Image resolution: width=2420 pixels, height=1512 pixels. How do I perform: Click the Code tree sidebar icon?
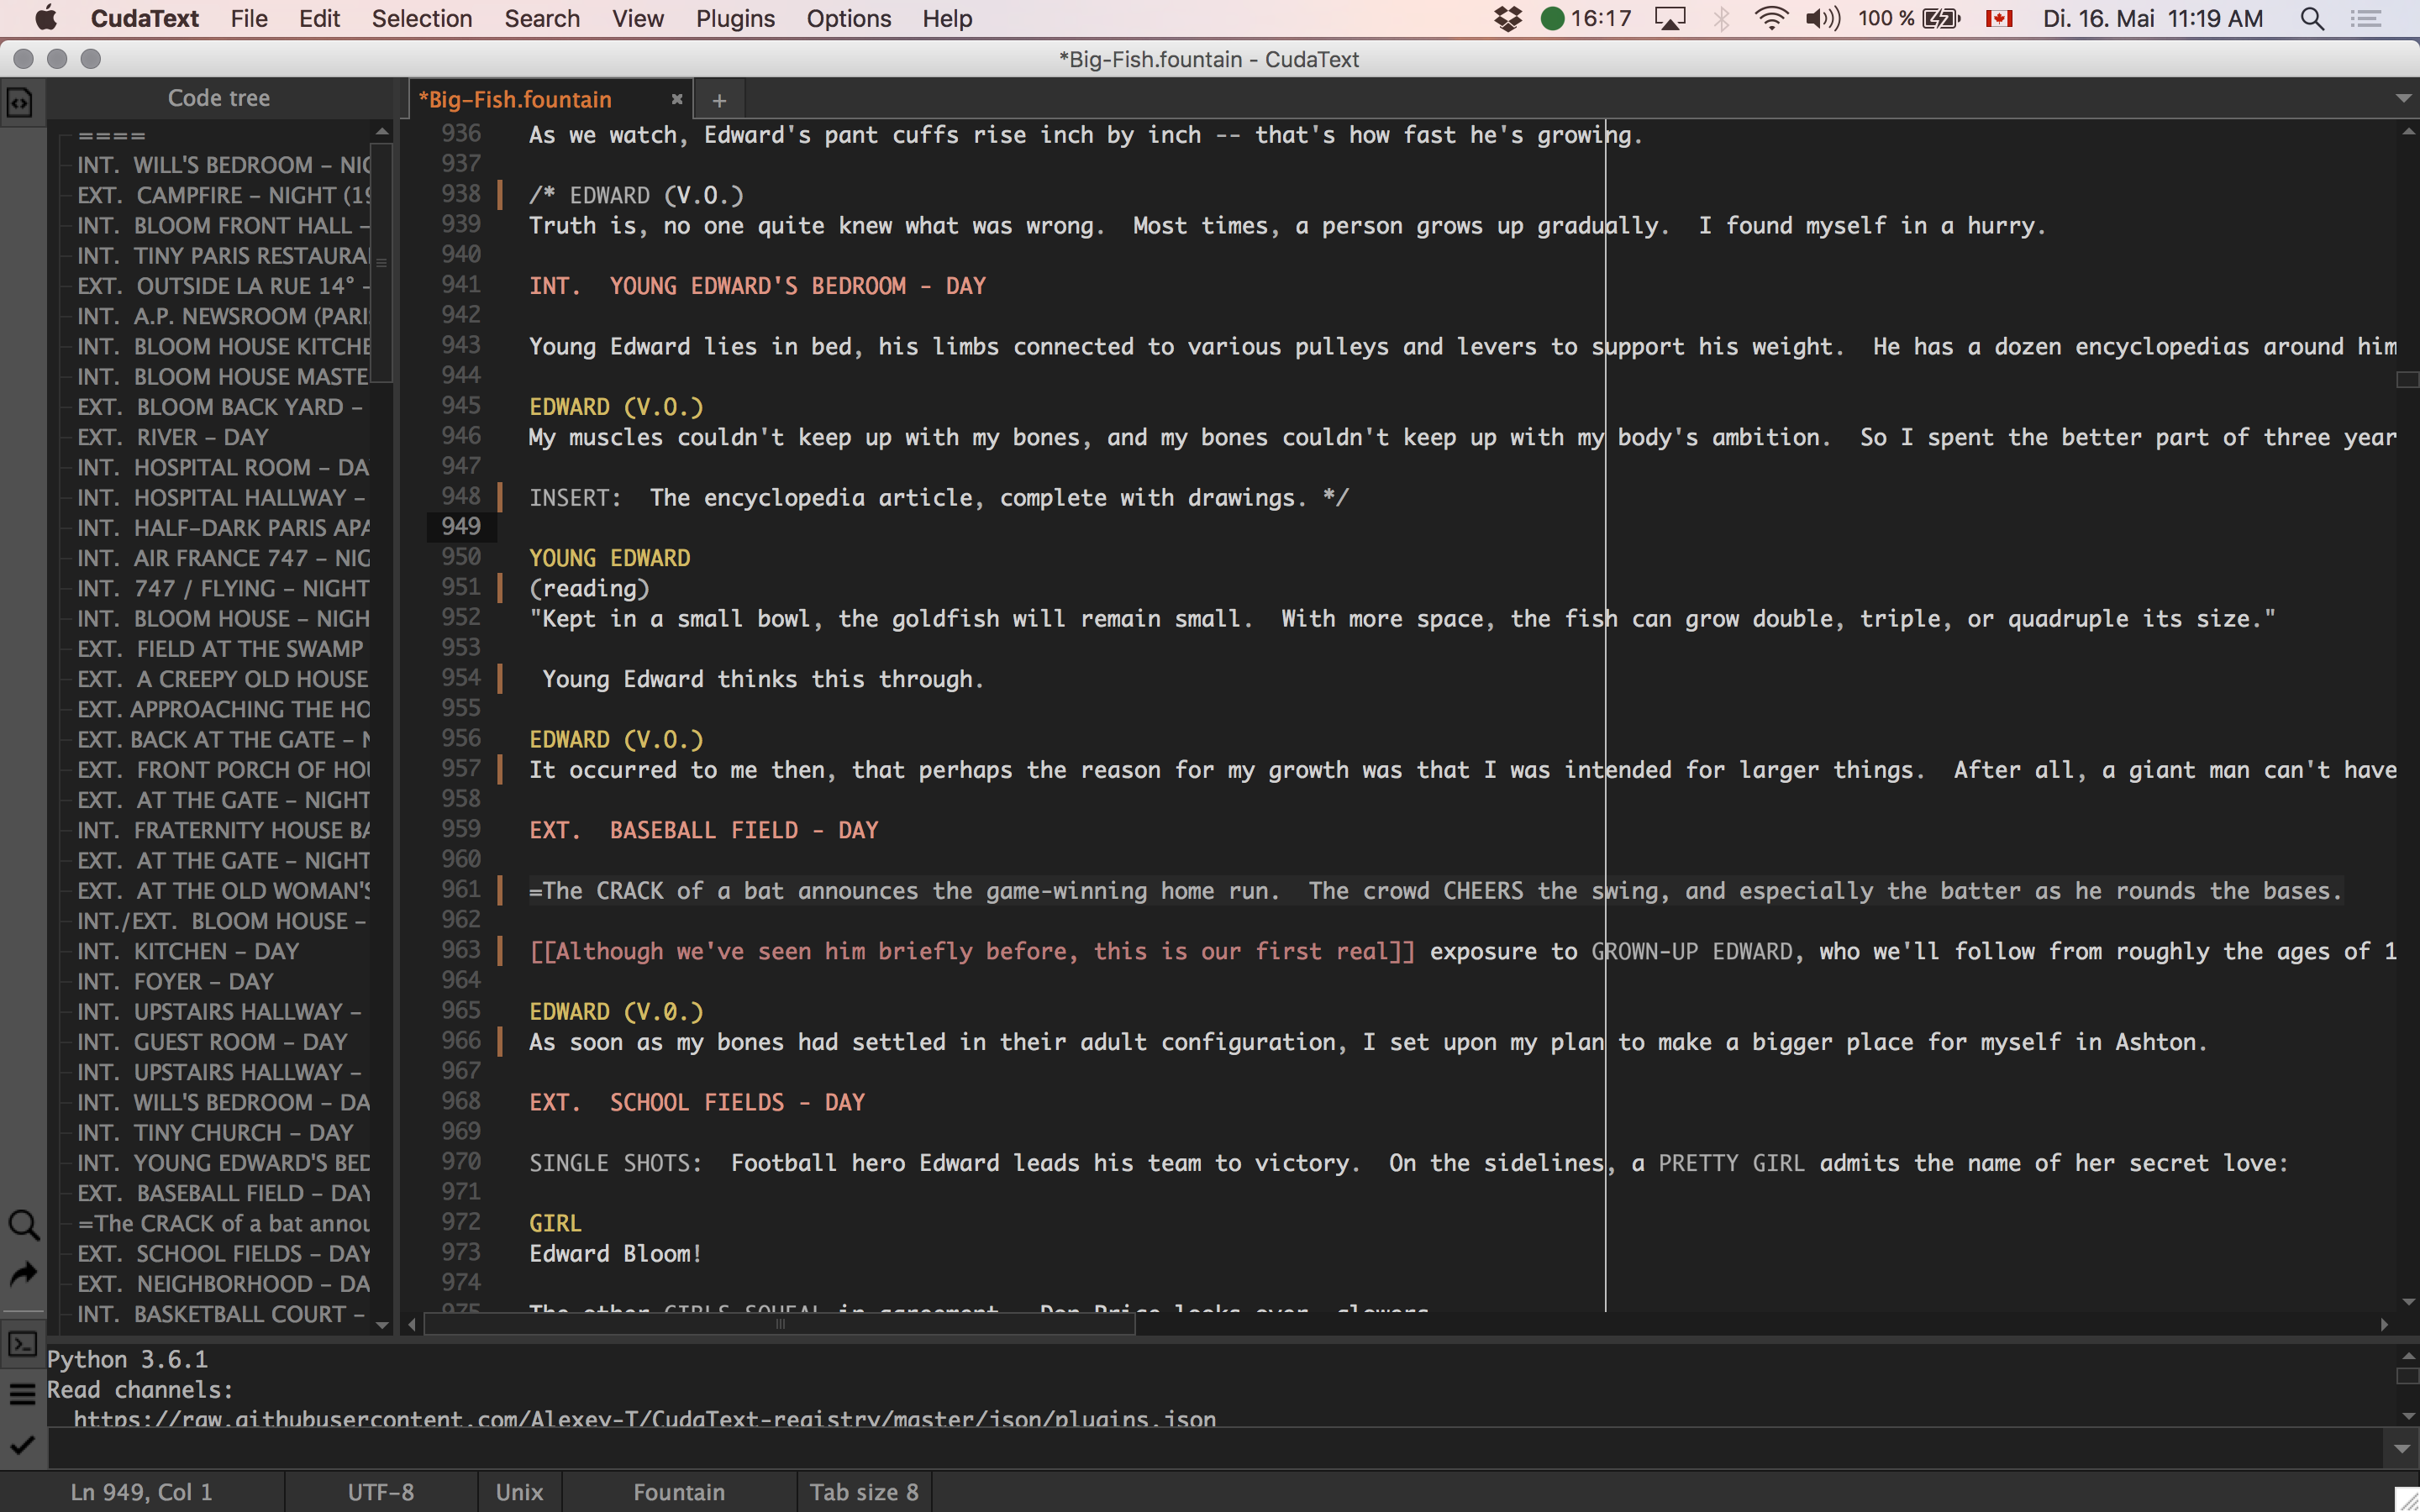tap(21, 101)
